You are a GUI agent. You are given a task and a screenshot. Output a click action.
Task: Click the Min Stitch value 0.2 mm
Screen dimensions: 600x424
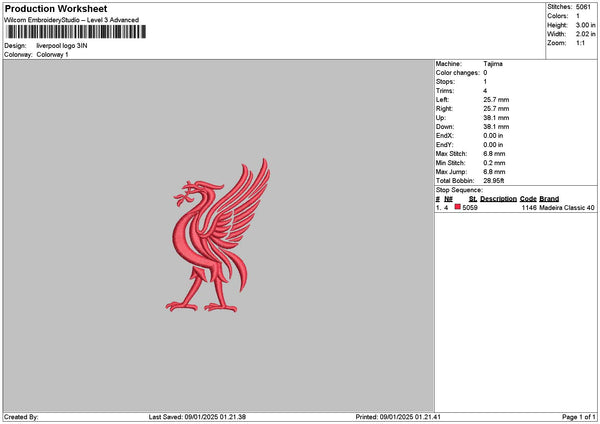(494, 163)
